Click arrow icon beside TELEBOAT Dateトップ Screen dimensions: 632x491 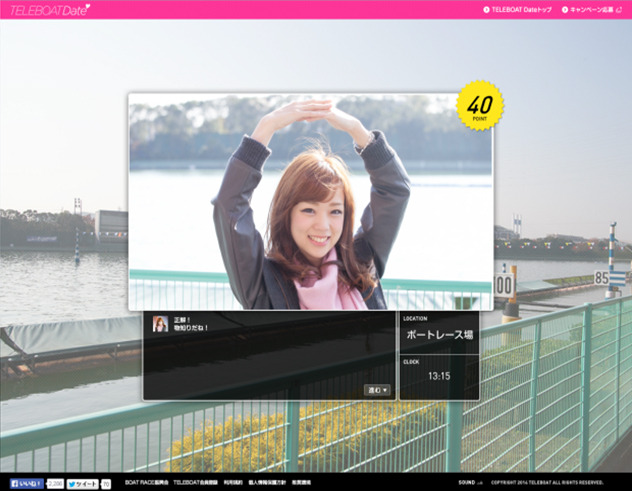[486, 9]
